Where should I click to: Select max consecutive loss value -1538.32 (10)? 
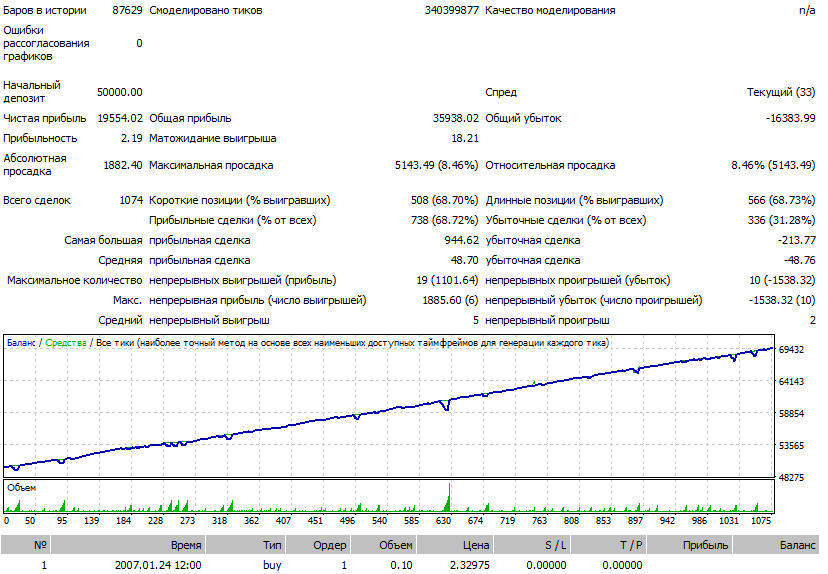(x=782, y=300)
